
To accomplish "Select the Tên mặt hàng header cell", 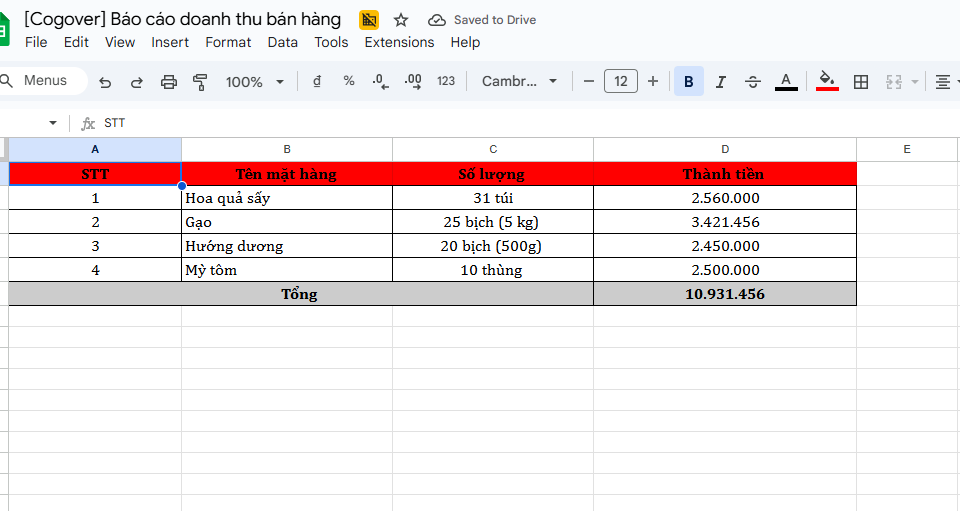I will [x=287, y=174].
